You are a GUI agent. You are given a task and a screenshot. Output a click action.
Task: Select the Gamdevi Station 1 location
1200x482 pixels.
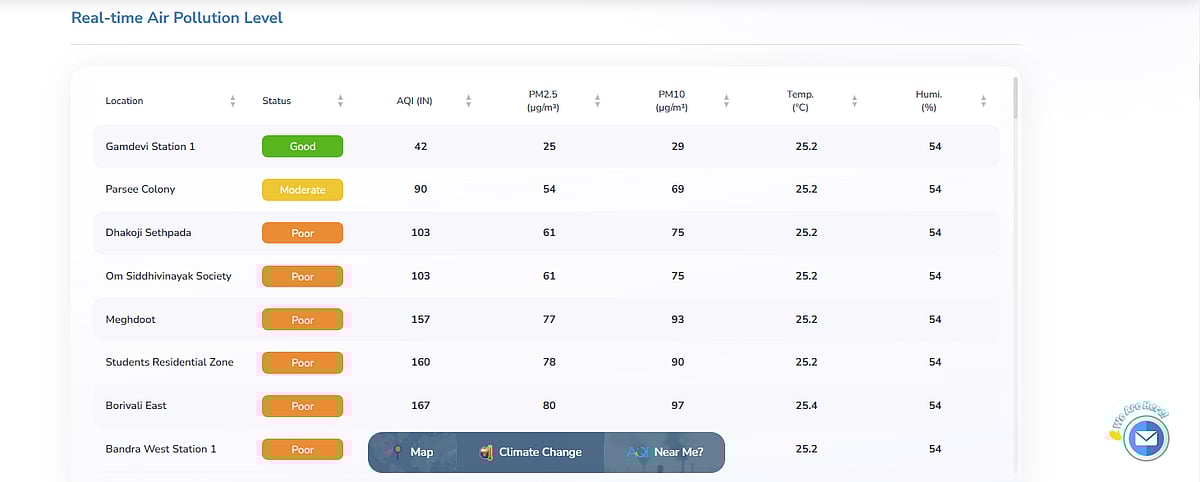[x=150, y=147]
